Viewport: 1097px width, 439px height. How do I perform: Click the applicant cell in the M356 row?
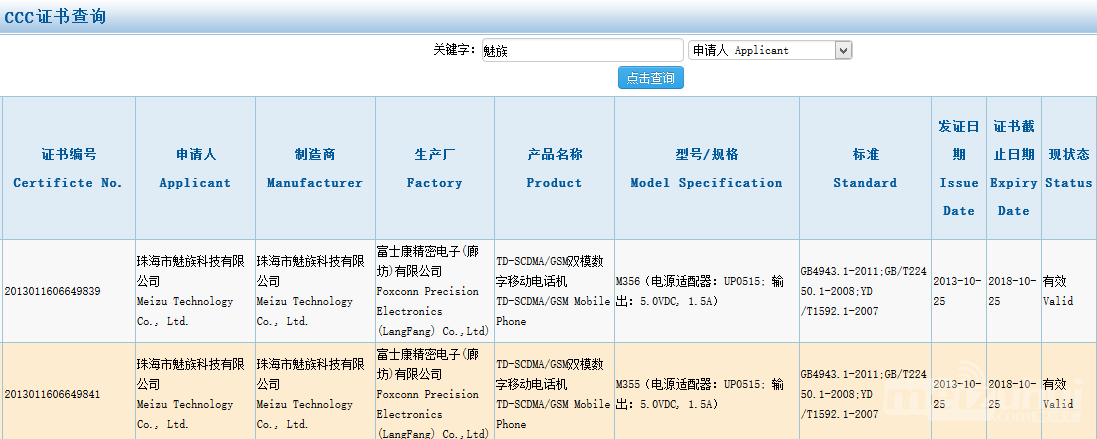(195, 291)
